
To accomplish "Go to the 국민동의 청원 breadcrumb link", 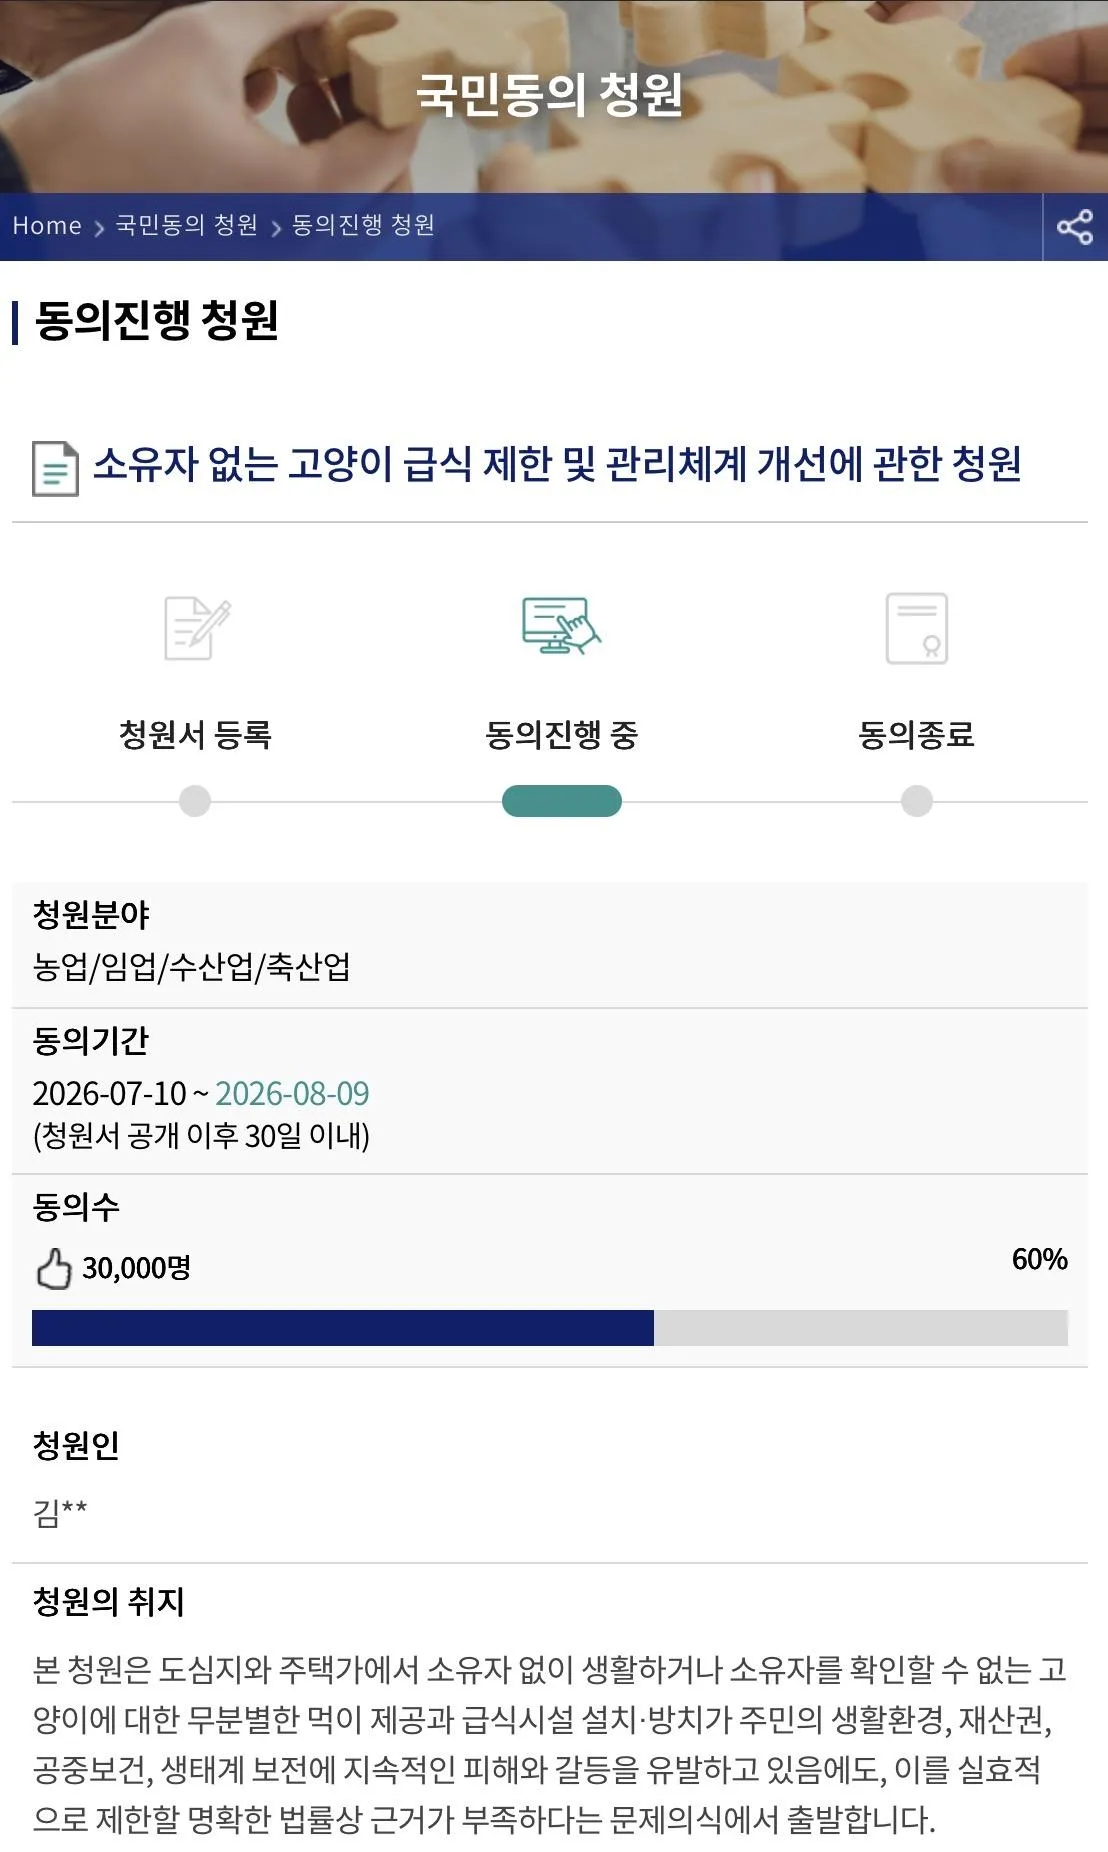I will pos(187,225).
